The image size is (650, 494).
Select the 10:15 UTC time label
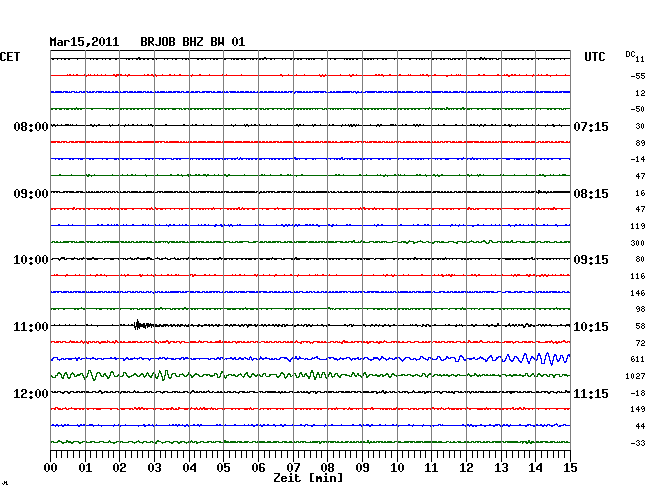click(x=591, y=327)
